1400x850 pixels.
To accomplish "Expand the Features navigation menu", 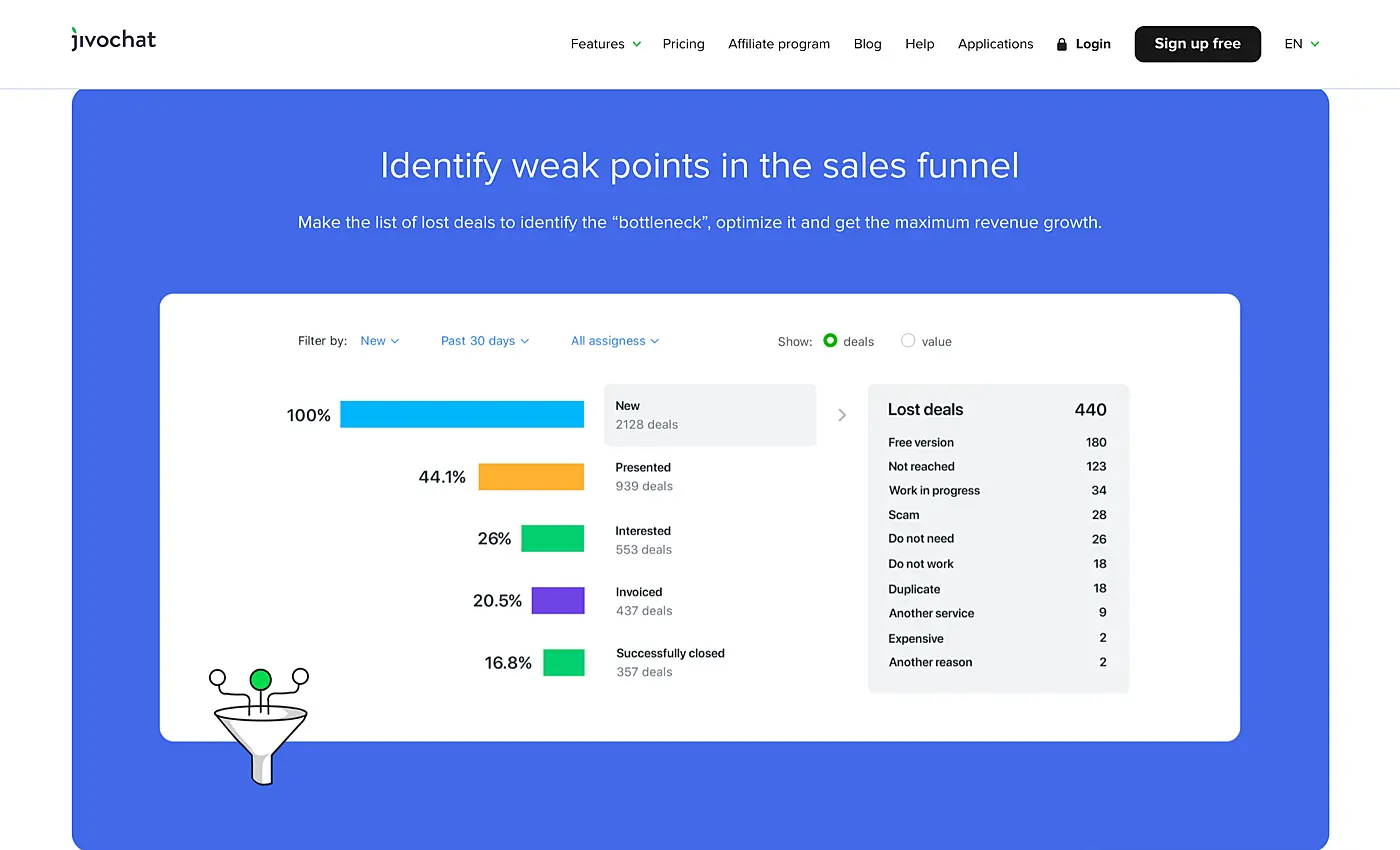I will (x=604, y=44).
